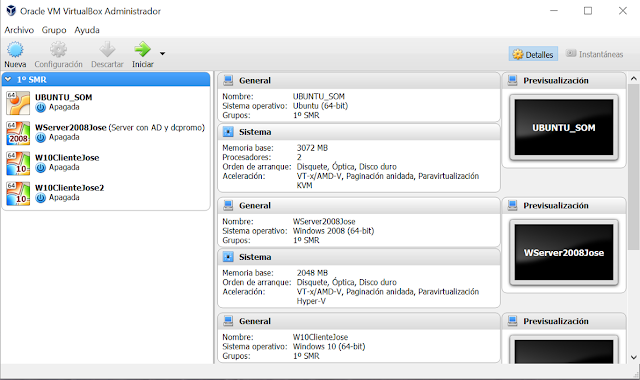Click the '2048 MB' memory value
Image resolution: width=640 pixels, height=380 pixels.
click(312, 273)
